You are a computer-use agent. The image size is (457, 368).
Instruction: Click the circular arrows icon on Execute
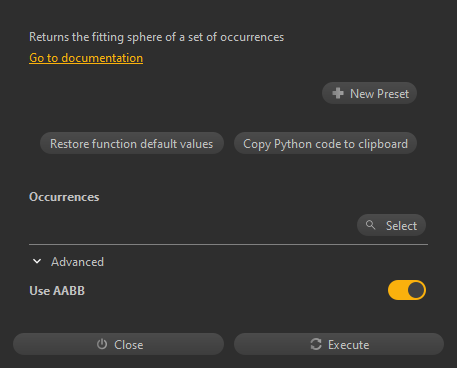click(x=316, y=344)
